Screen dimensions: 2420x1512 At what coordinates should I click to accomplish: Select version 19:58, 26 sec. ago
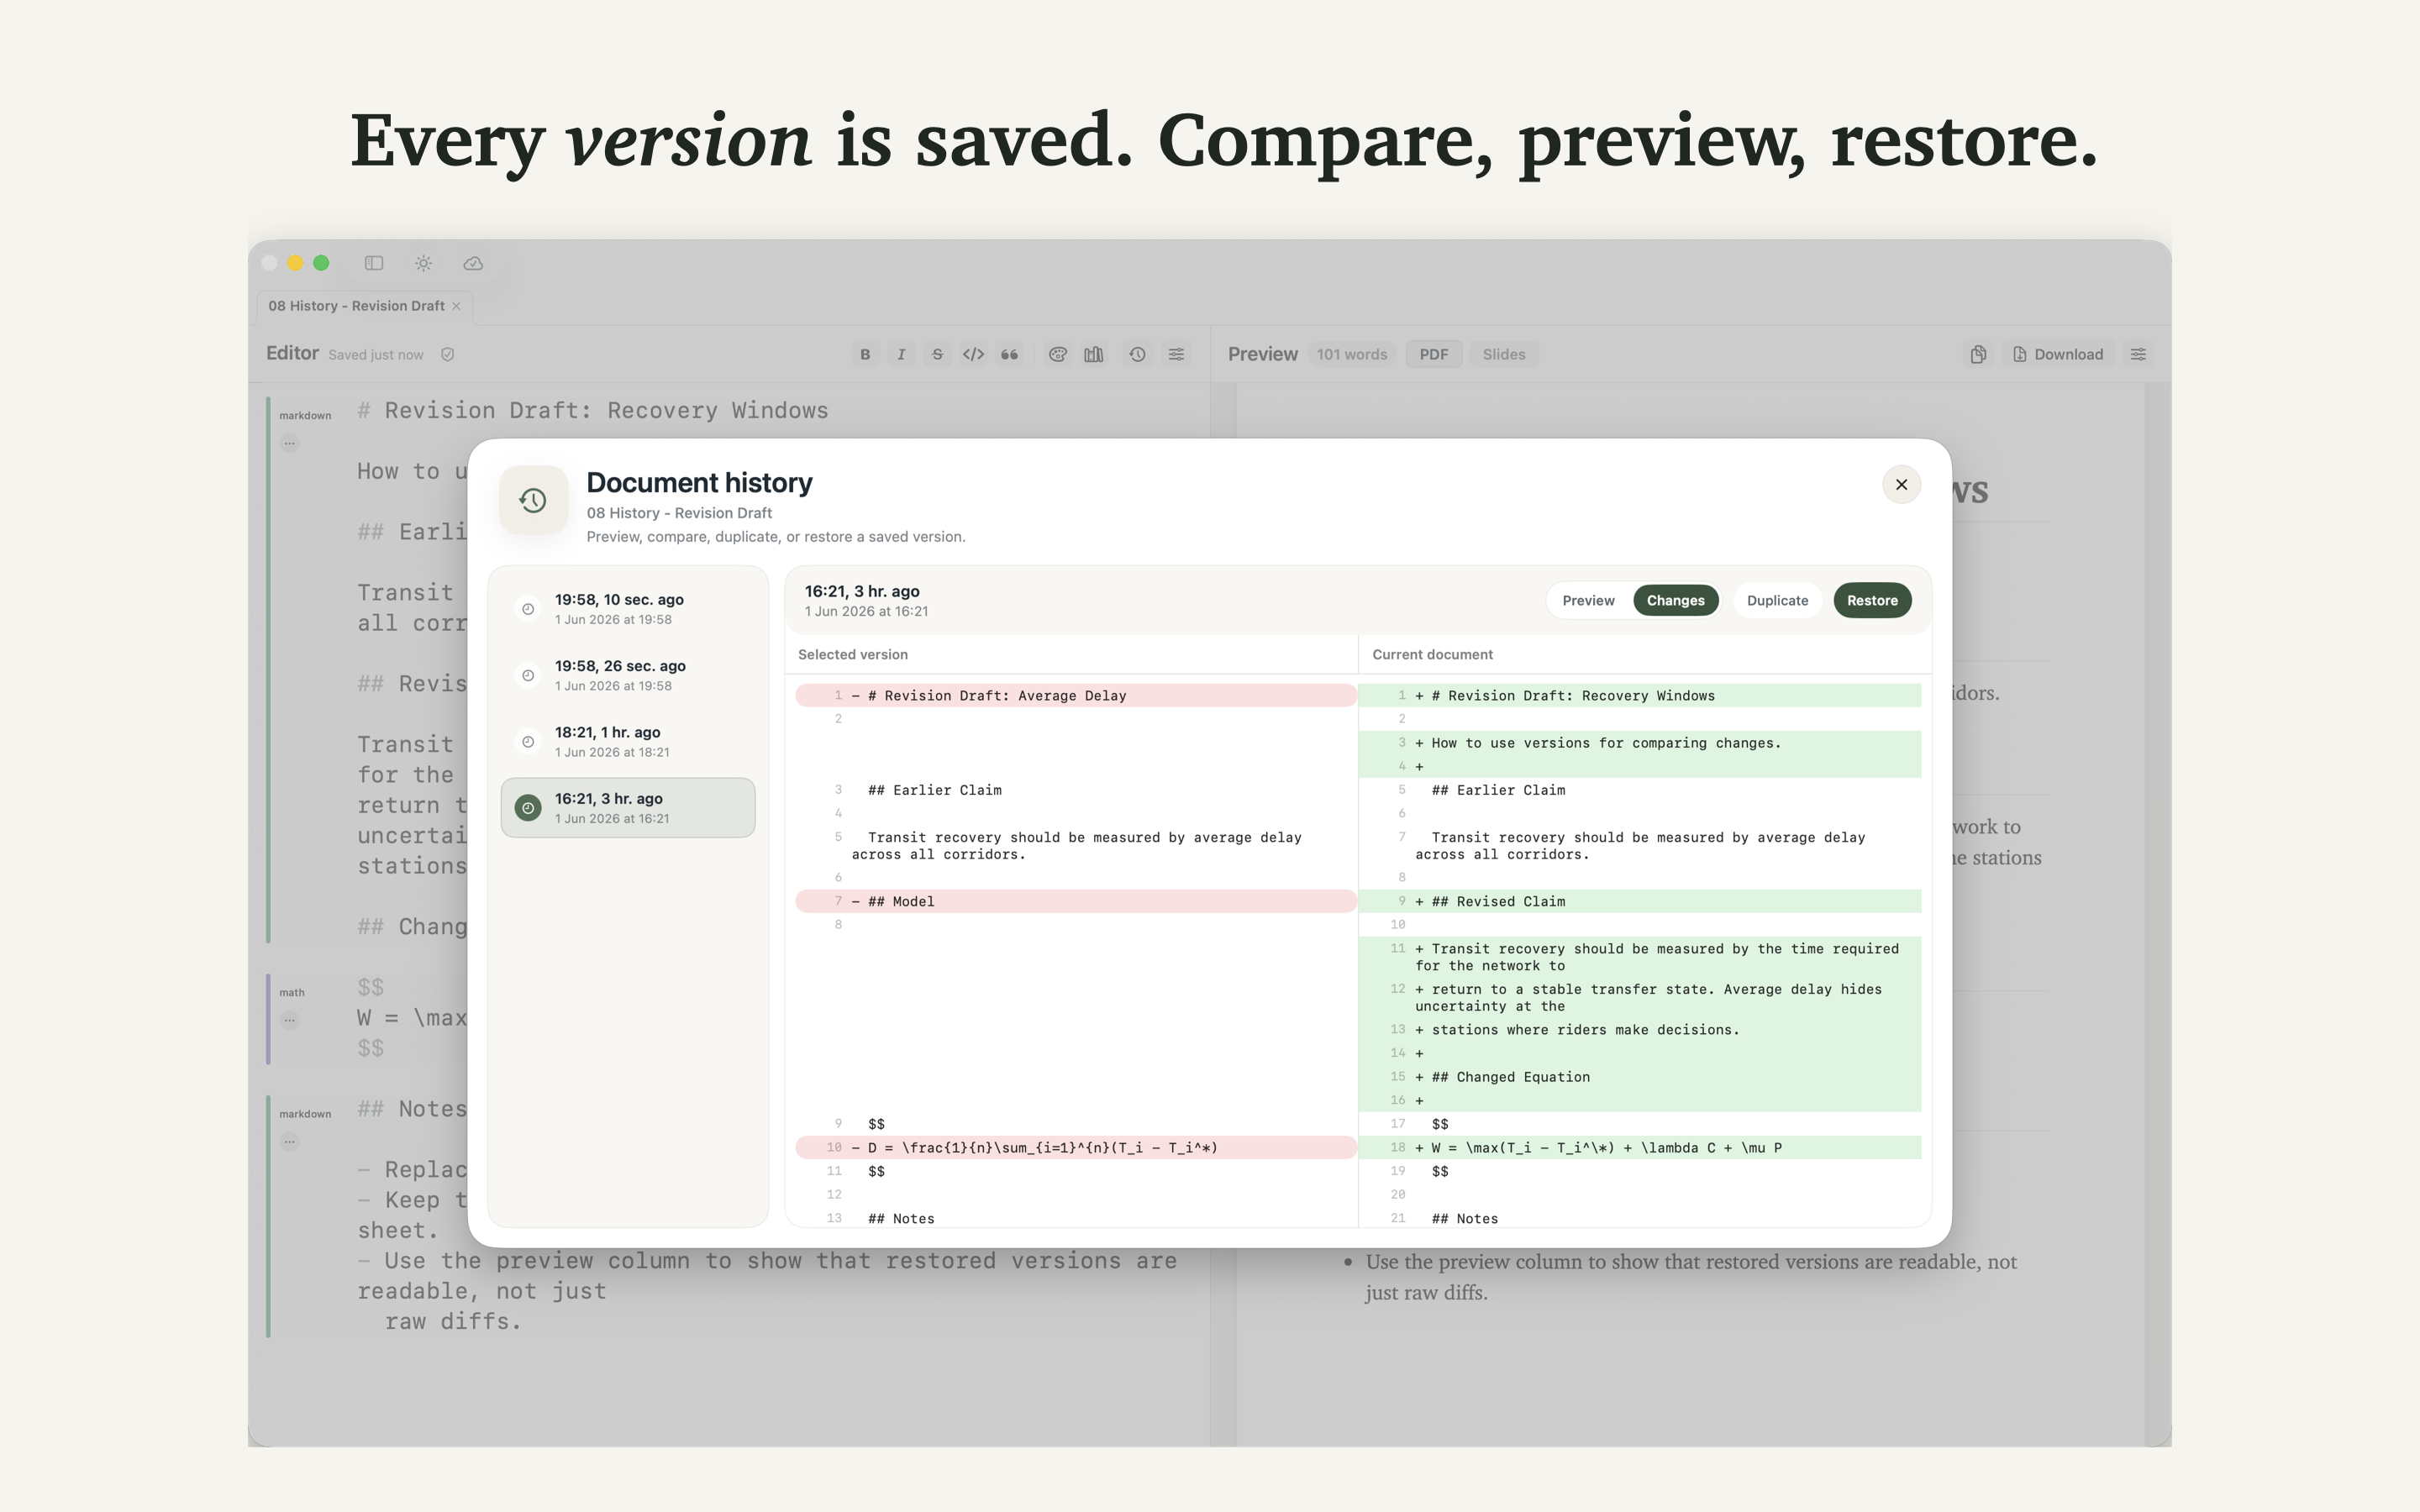coord(628,675)
